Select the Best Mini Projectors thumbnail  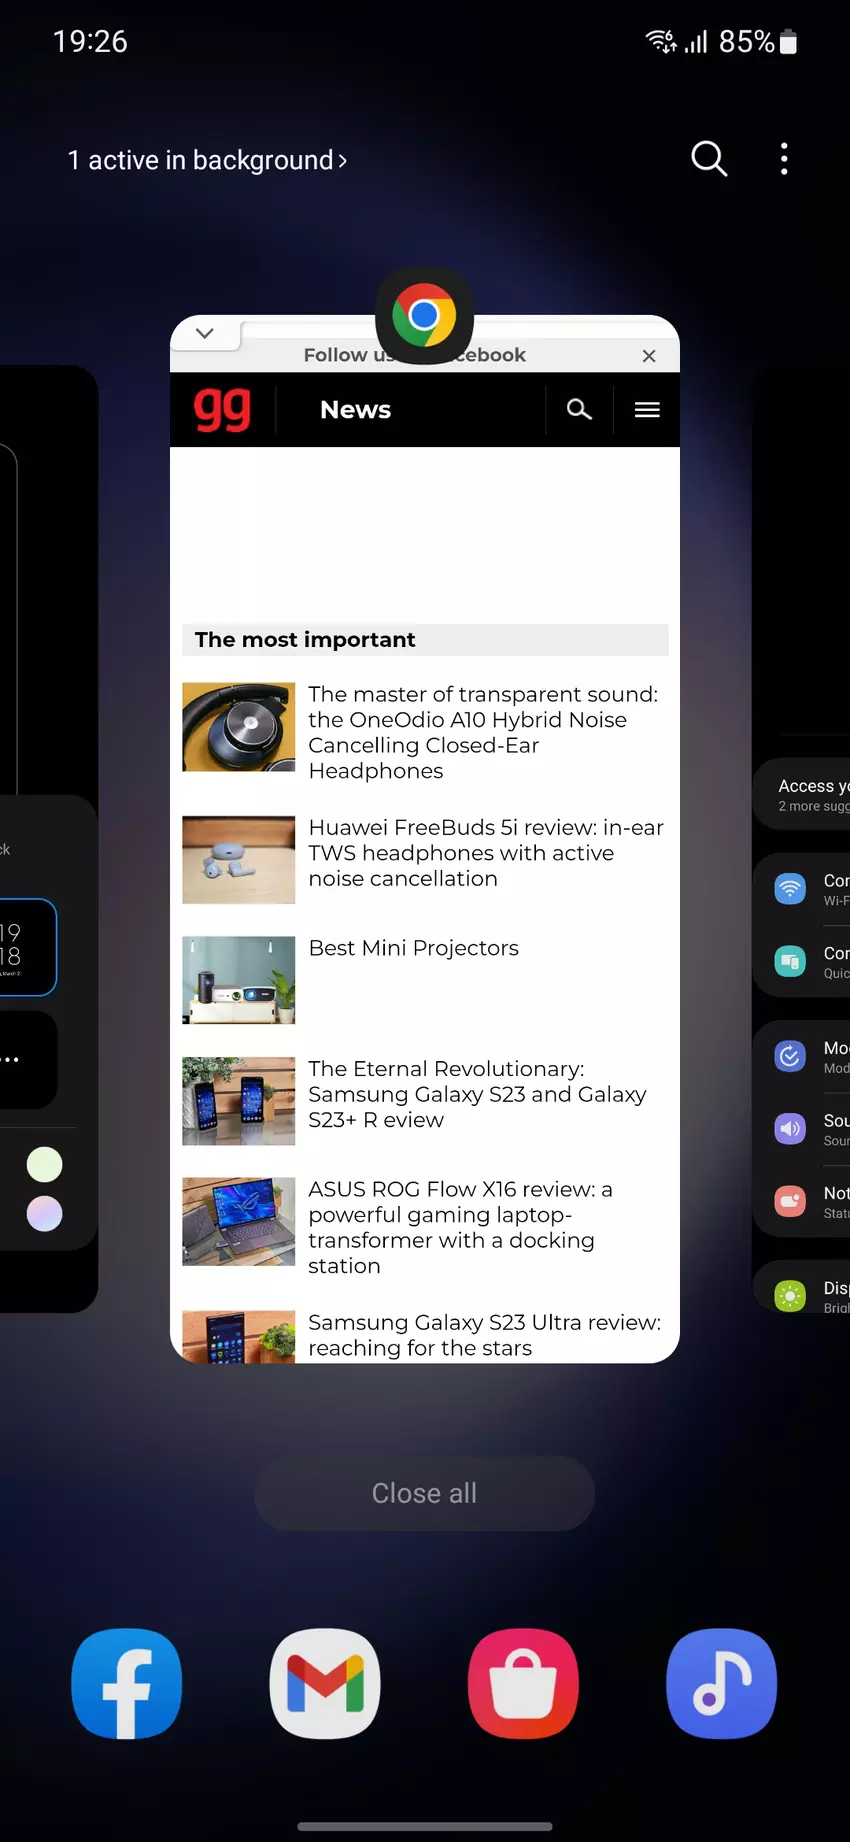(x=239, y=979)
